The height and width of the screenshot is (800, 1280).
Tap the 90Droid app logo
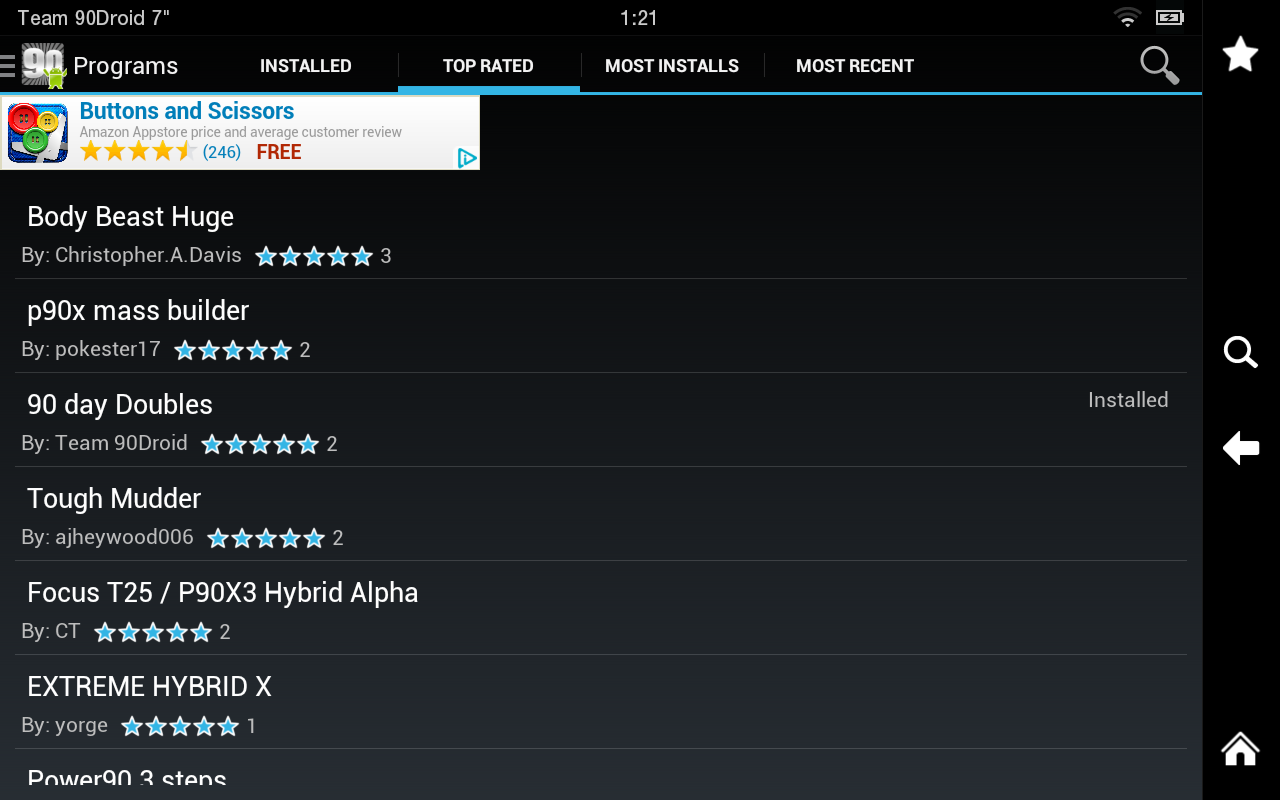[x=44, y=65]
